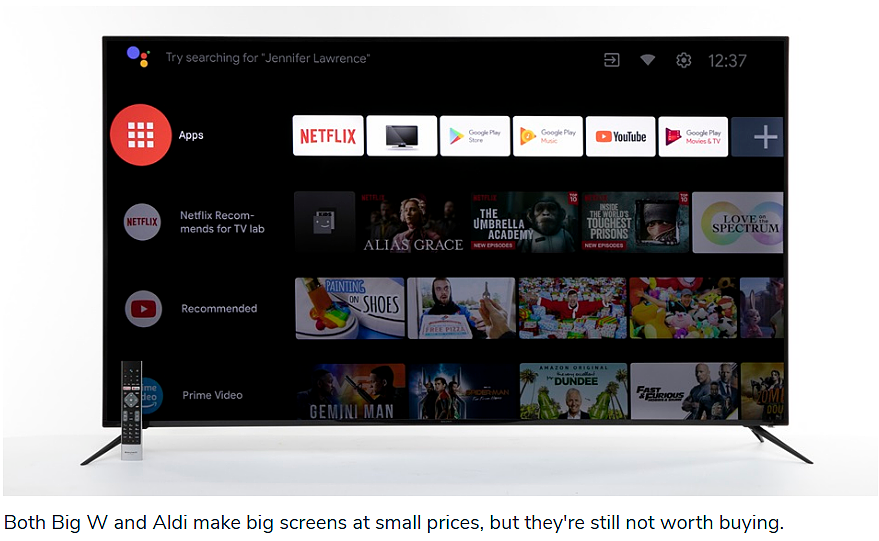Click the input source icon
This screenshot has width=879, height=541.
pos(612,60)
